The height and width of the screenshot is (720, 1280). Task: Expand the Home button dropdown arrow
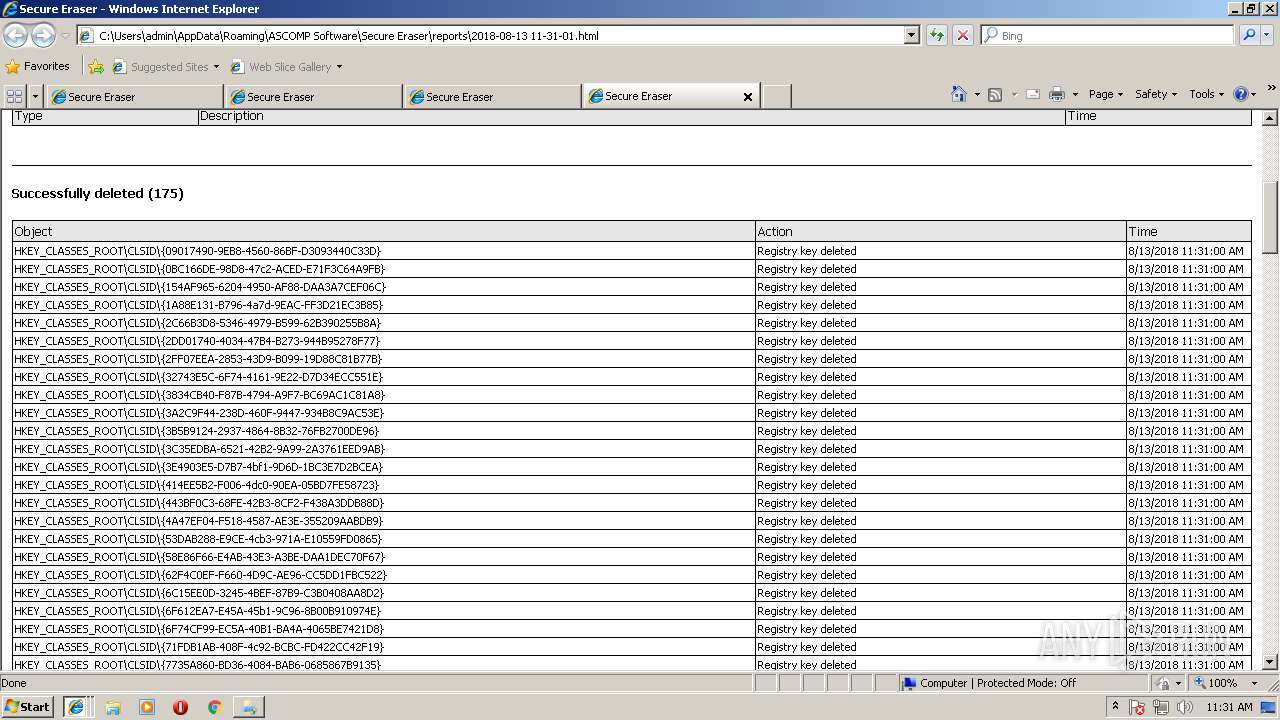[976, 95]
